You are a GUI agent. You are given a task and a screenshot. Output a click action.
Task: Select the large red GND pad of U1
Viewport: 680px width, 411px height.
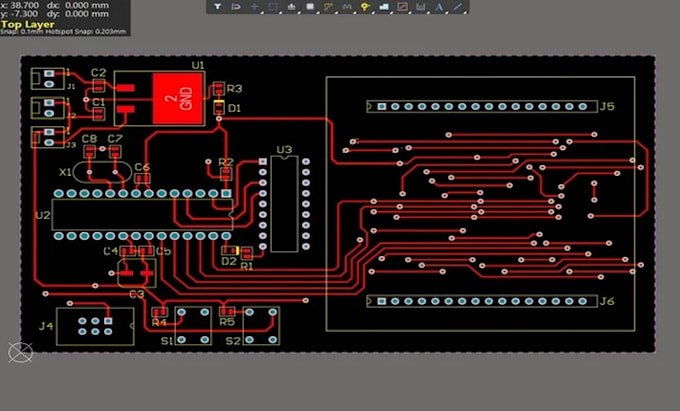[178, 98]
